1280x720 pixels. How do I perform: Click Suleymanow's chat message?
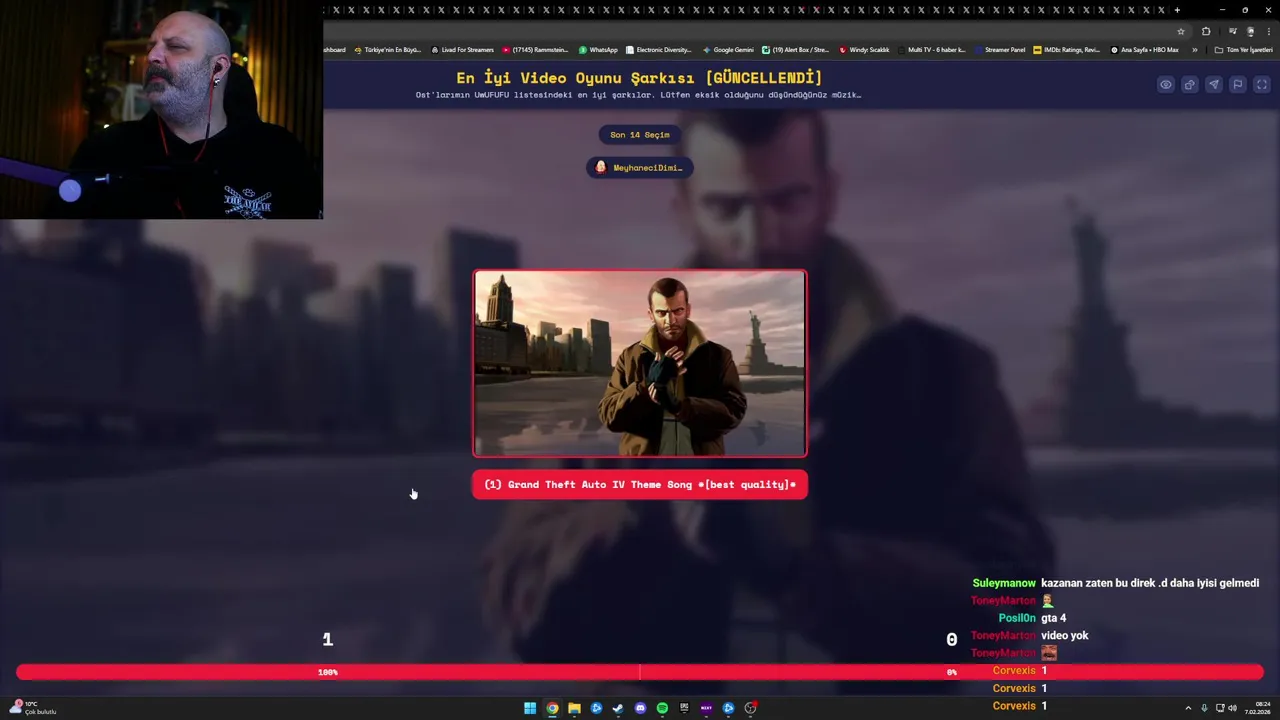(1115, 583)
